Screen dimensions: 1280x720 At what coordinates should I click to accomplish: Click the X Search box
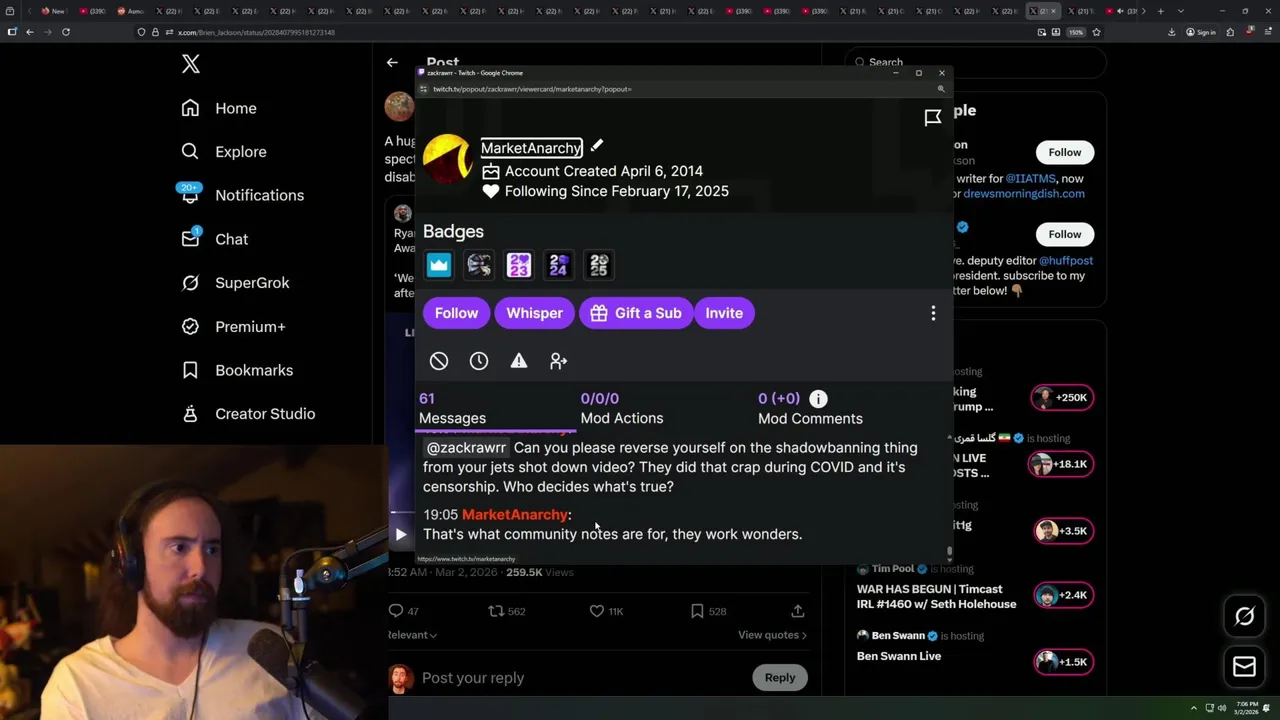975,62
